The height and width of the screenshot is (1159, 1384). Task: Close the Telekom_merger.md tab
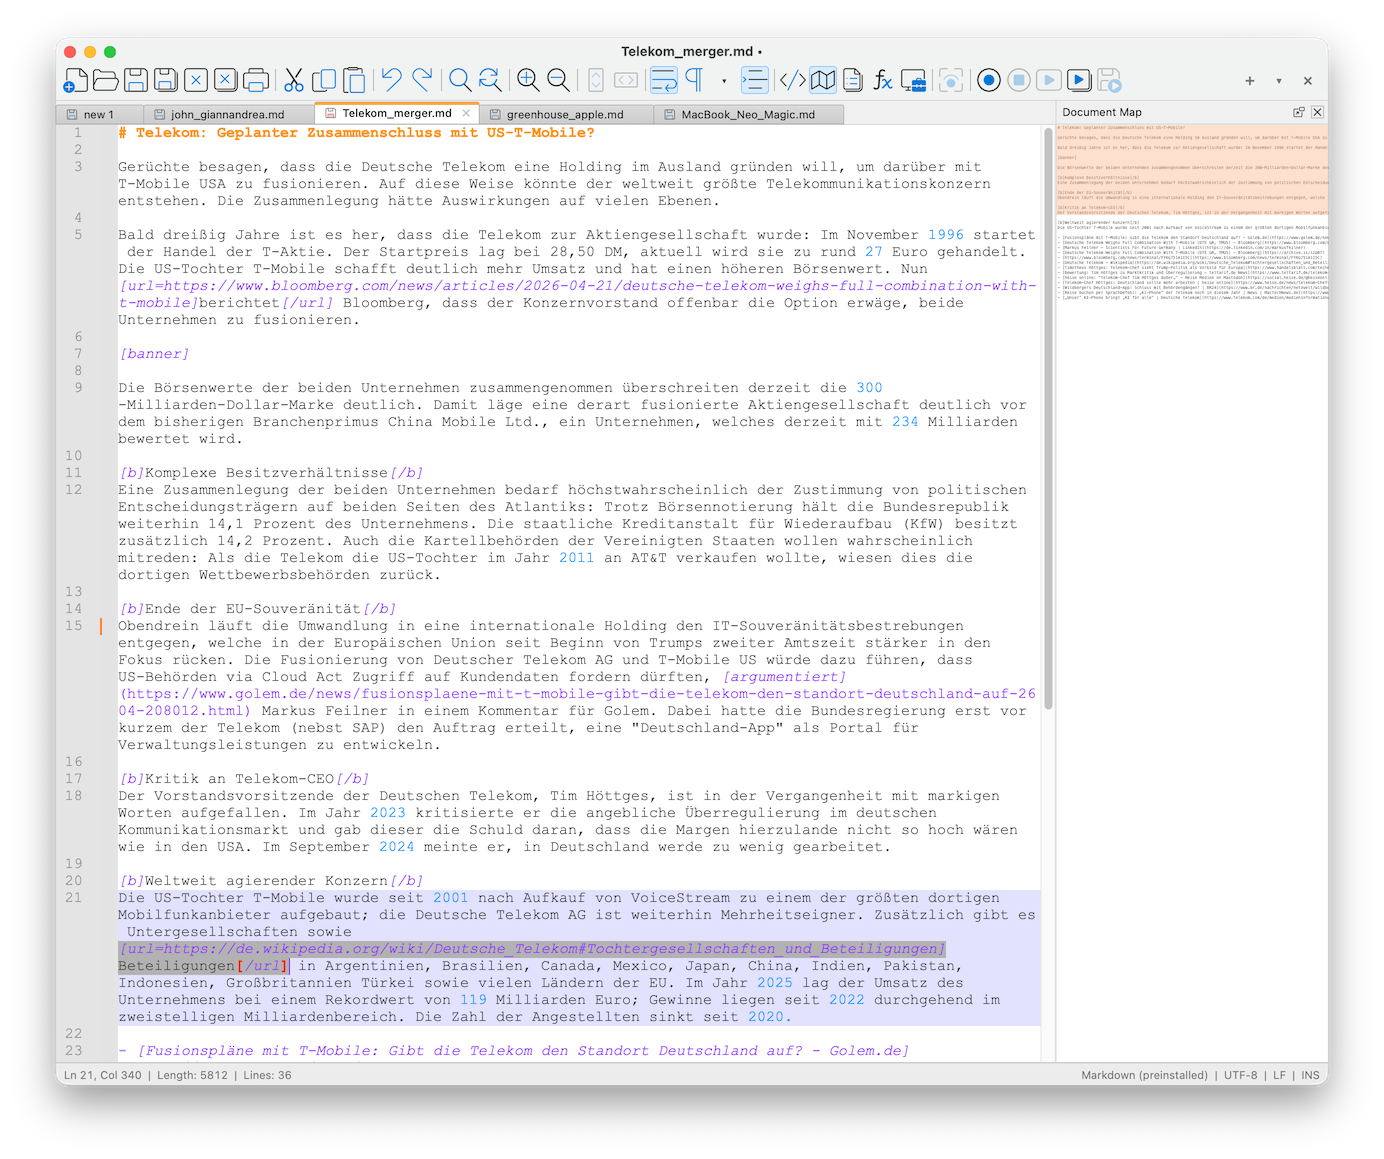pos(466,113)
